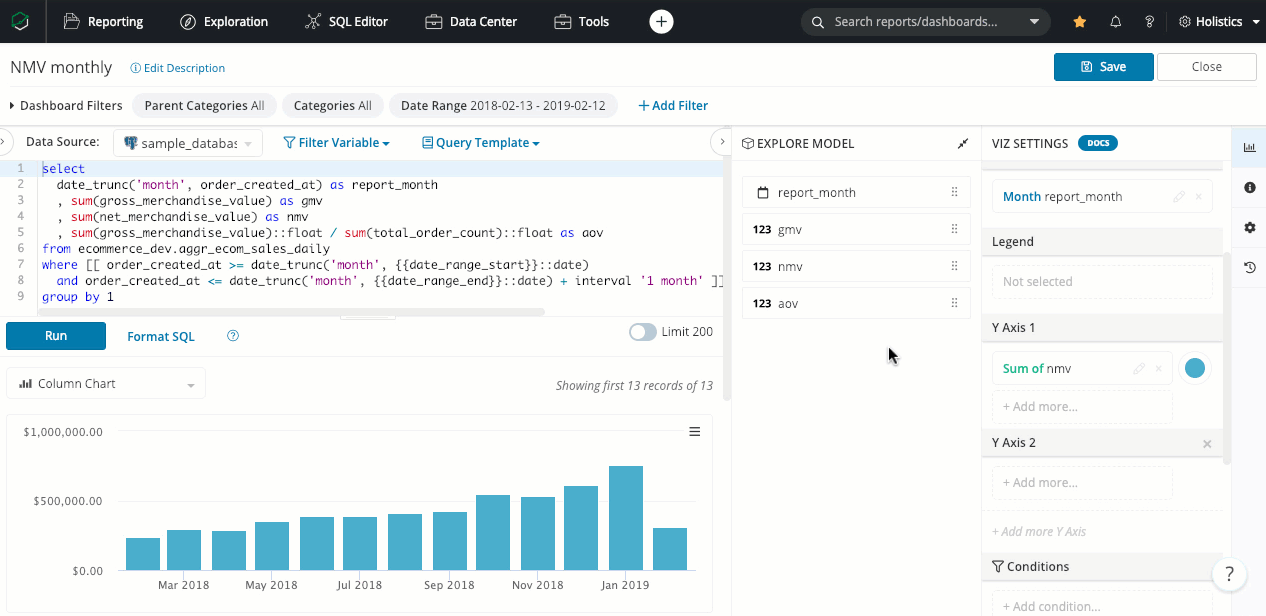
Task: Remove Month report_month with the x icon
Action: pyautogui.click(x=1199, y=197)
